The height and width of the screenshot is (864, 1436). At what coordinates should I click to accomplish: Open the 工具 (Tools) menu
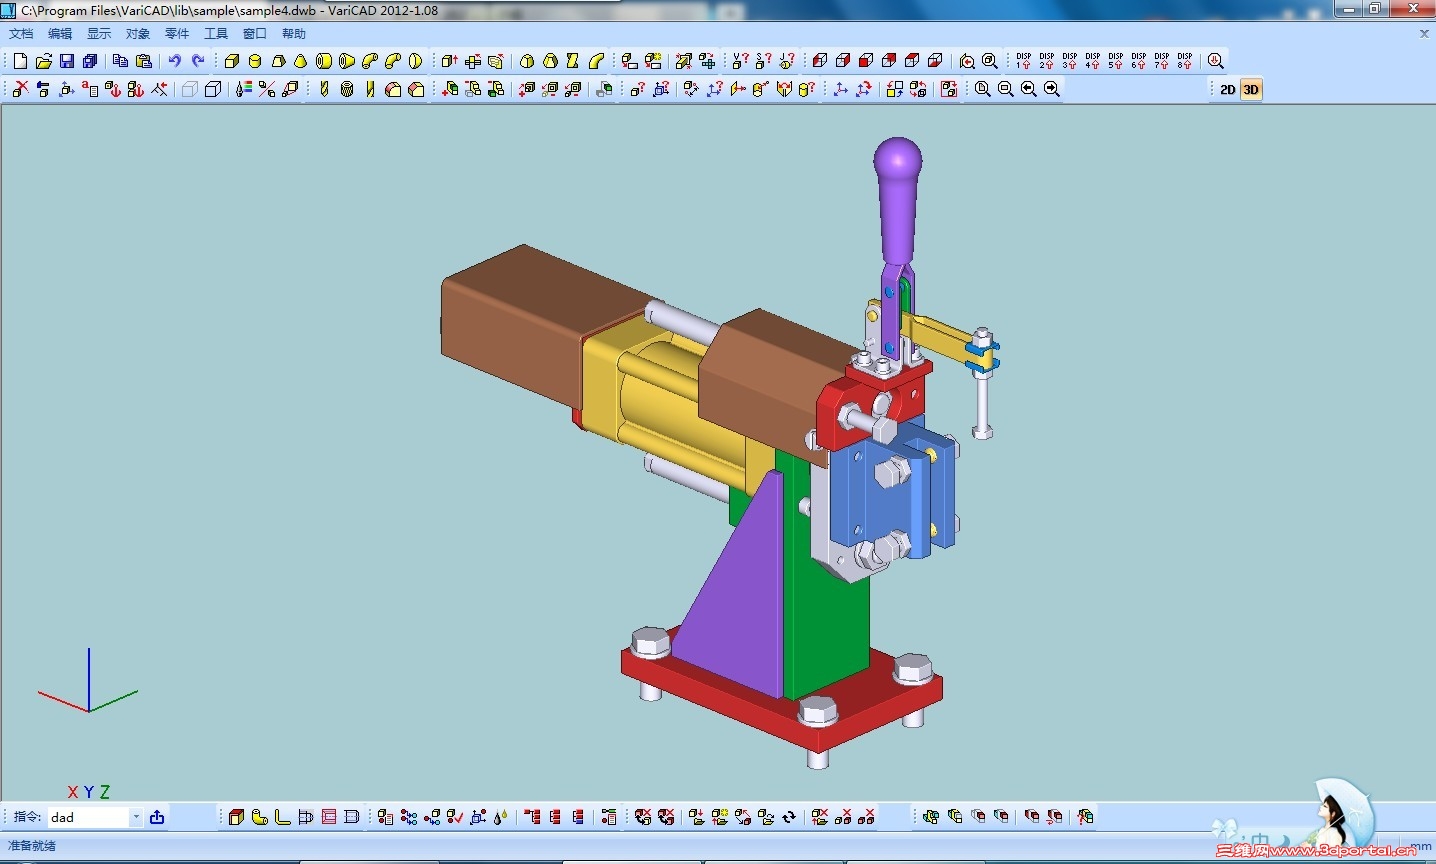216,34
